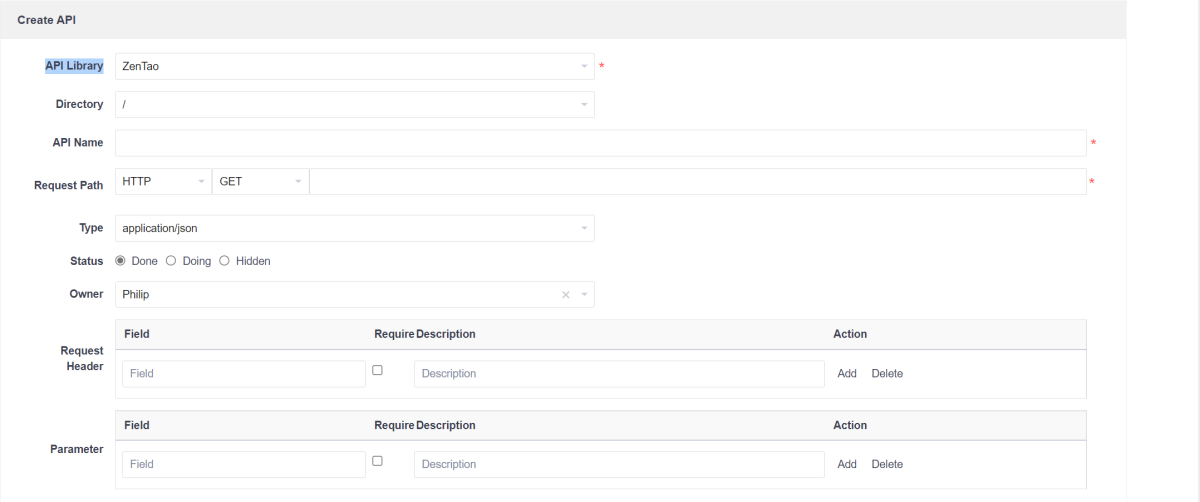Choose the Hidden status option

pos(225,261)
